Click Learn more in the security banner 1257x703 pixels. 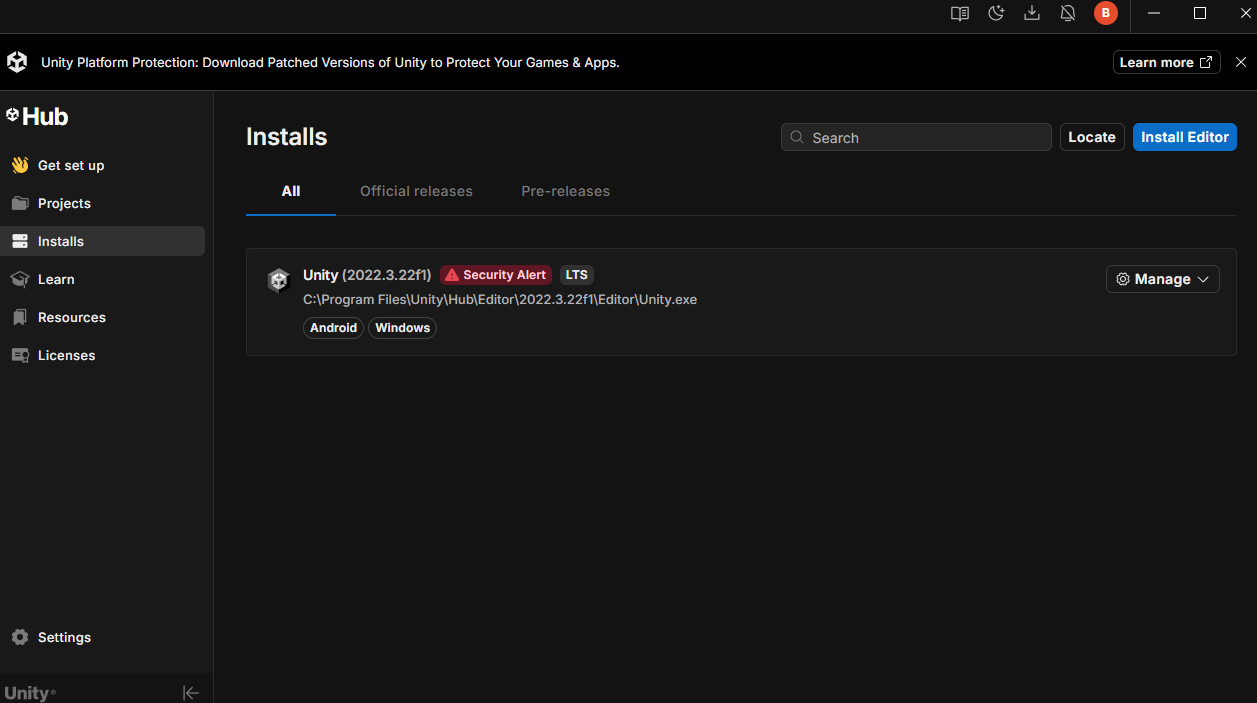tap(1166, 62)
